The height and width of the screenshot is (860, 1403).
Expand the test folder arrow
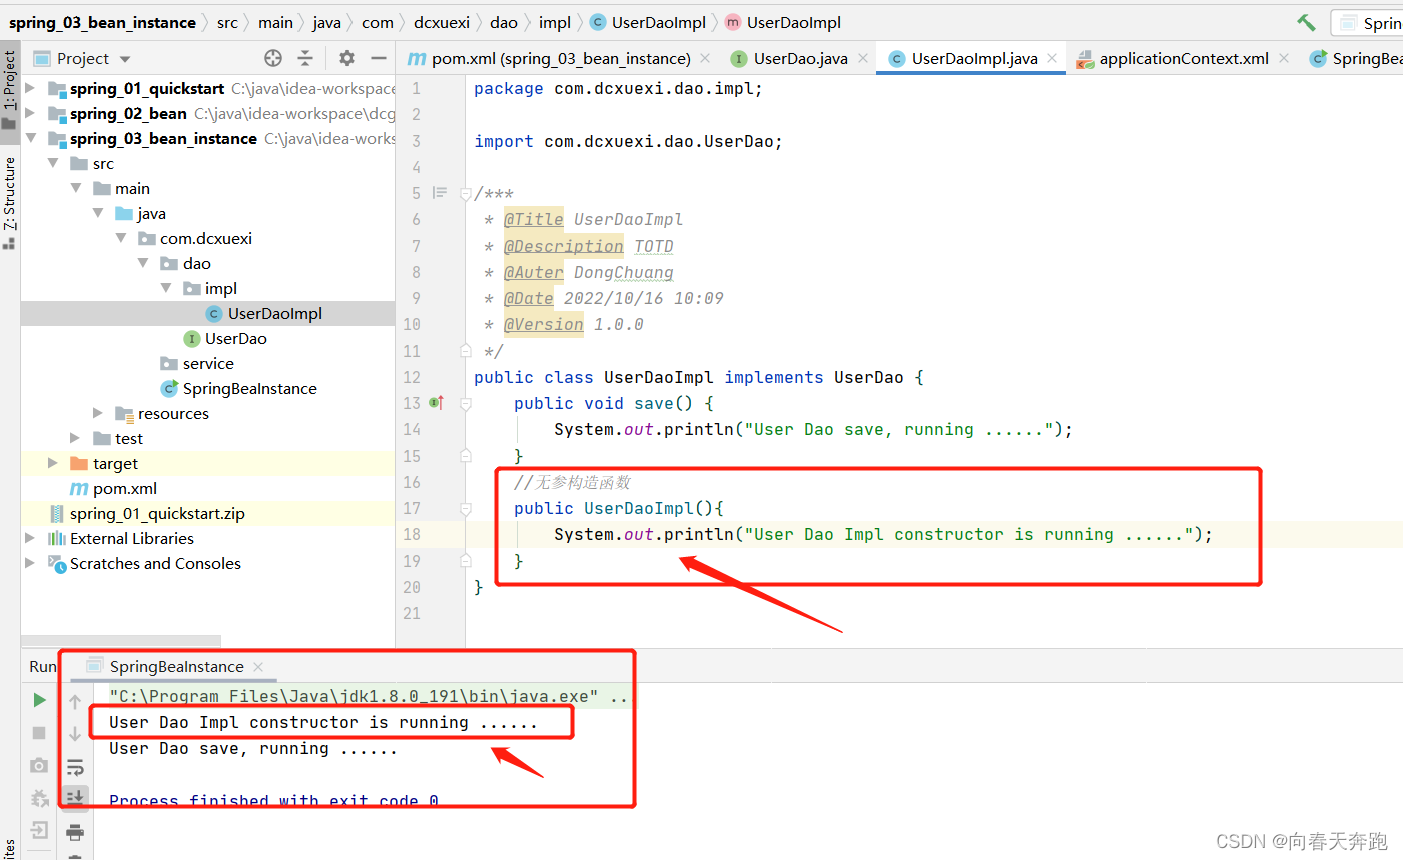75,438
